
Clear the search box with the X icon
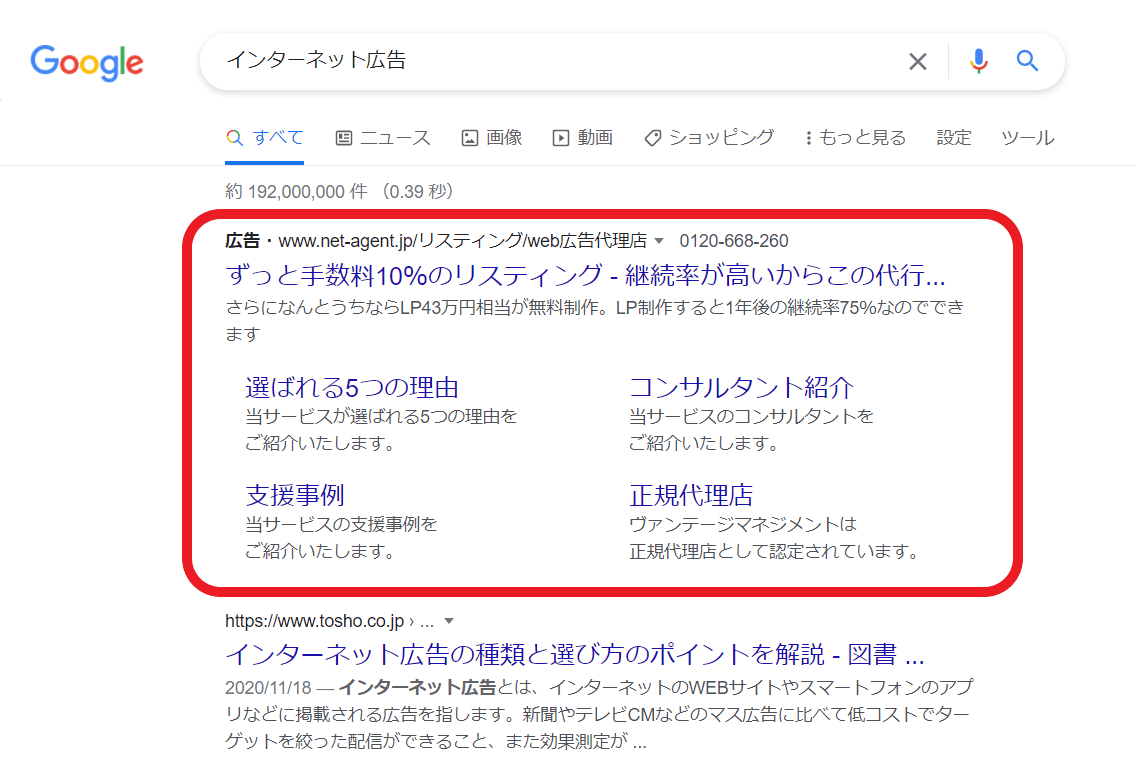click(918, 62)
